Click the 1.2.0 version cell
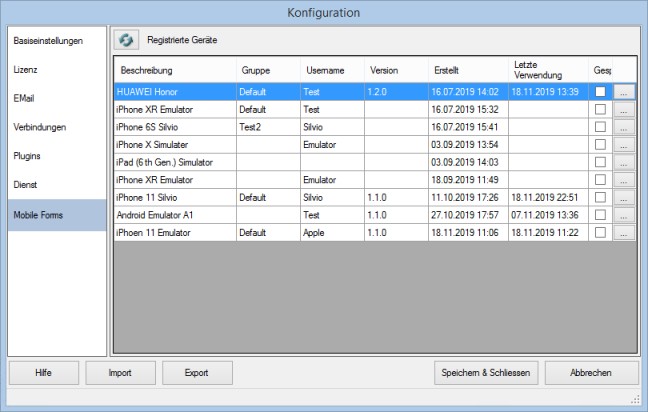 [x=396, y=92]
